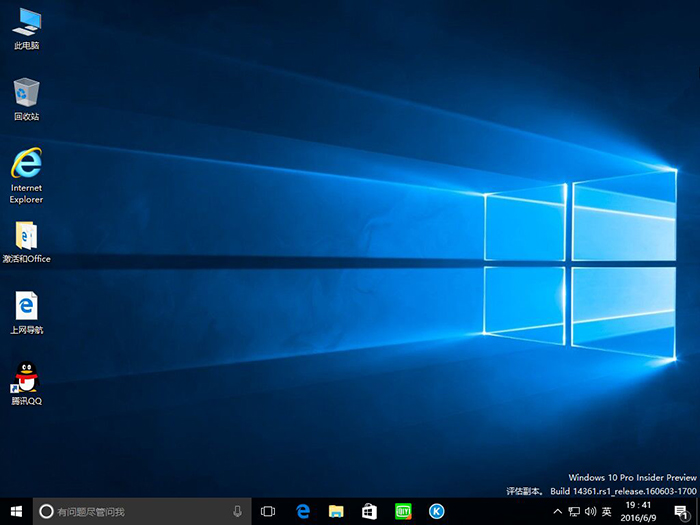
Task: Click the Cortana search box
Action: point(135,511)
